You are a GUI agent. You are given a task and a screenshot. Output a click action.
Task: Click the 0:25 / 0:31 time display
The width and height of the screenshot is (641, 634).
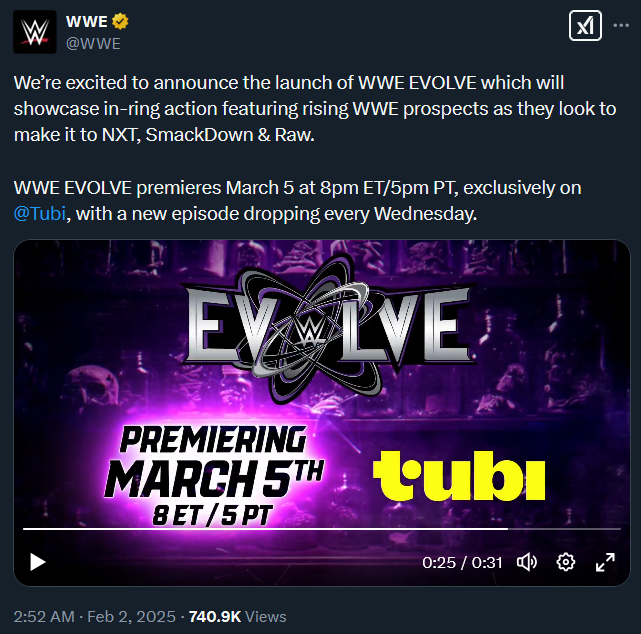[x=462, y=563]
